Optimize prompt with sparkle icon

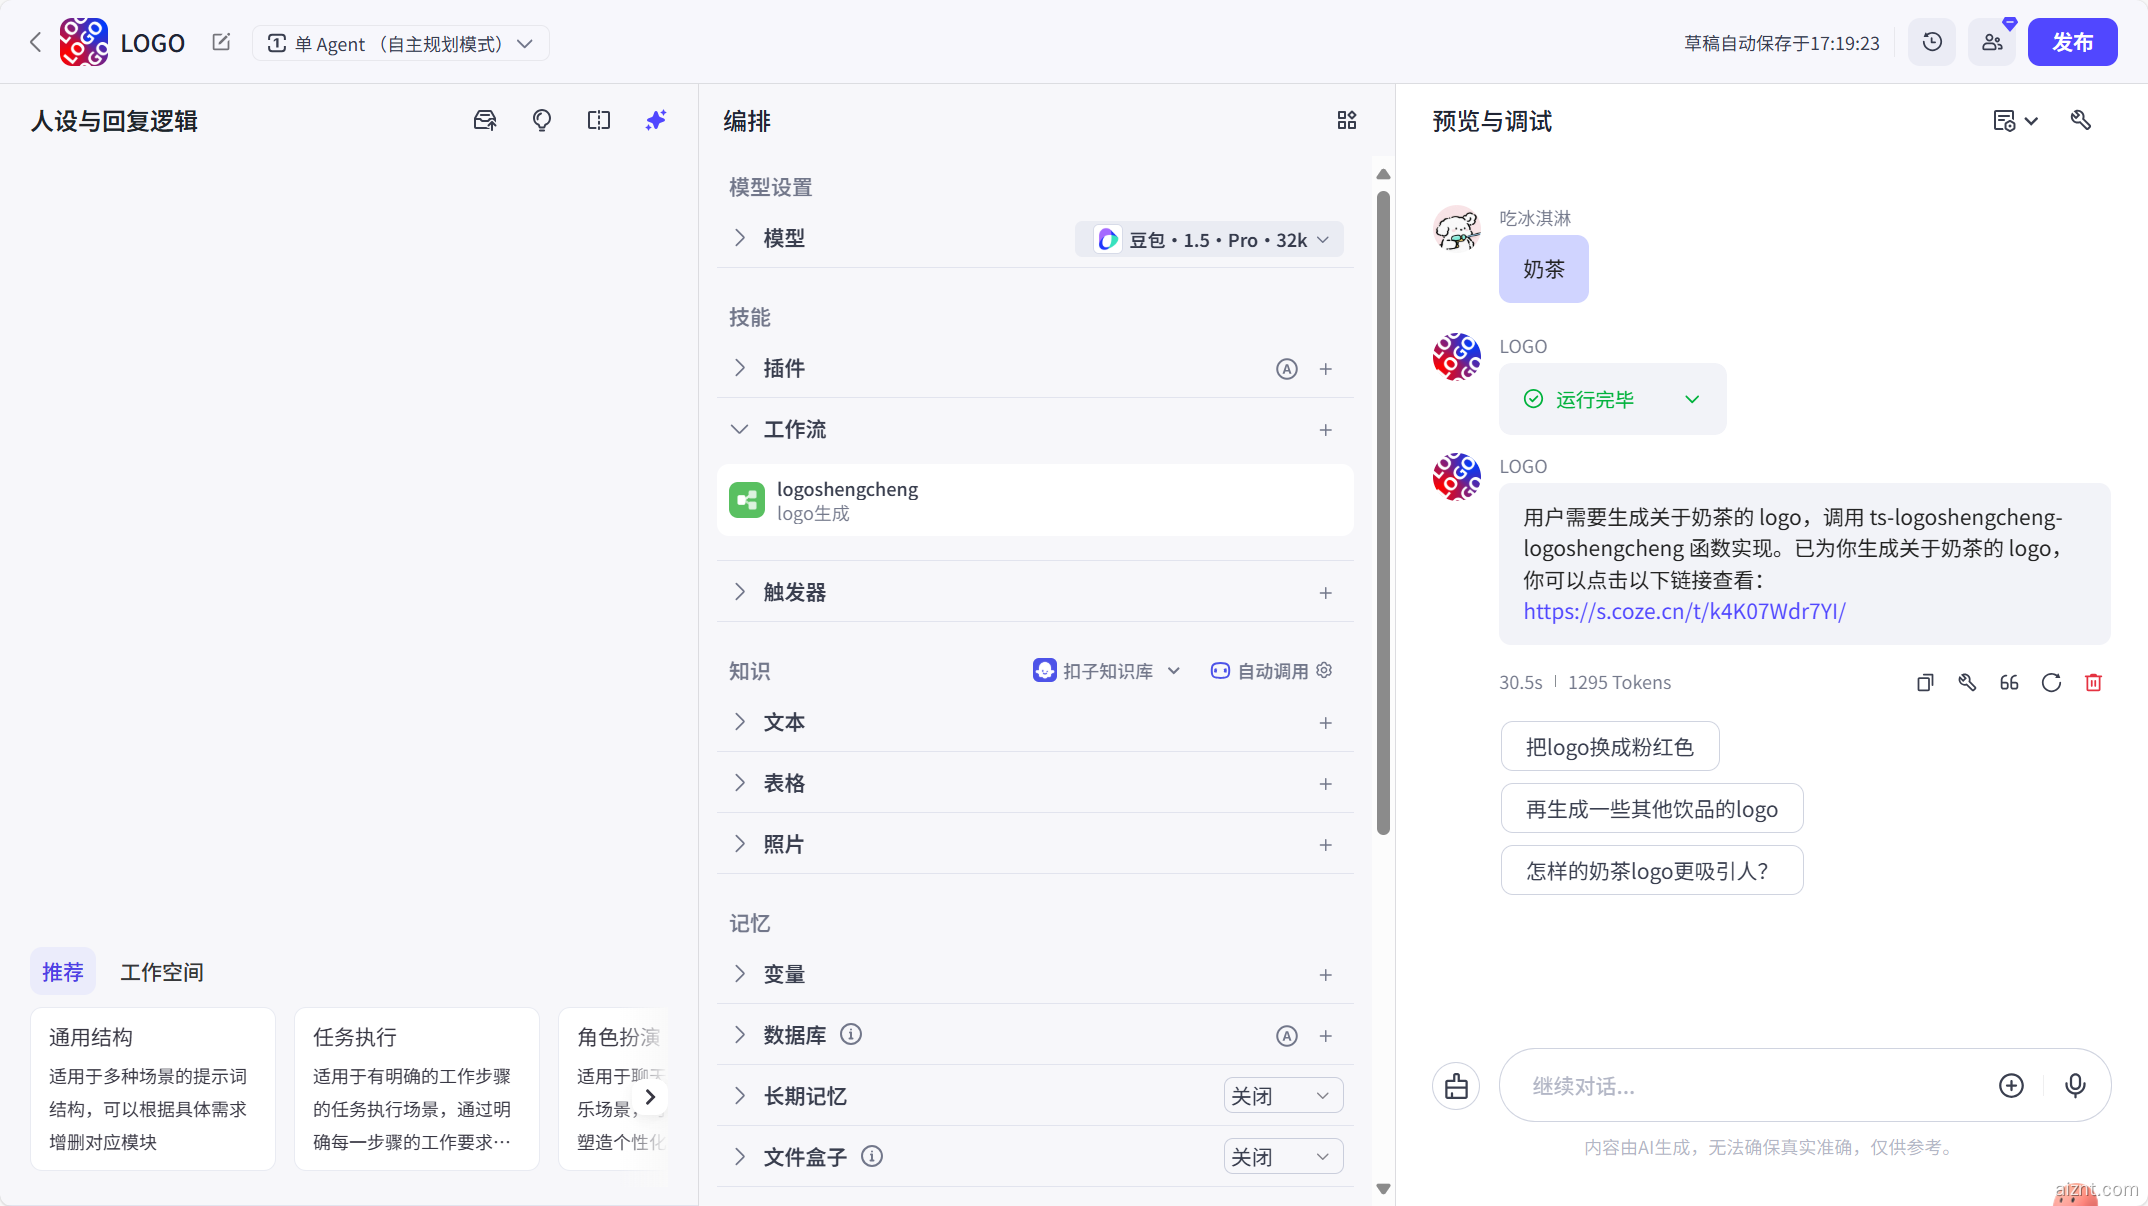[x=656, y=120]
